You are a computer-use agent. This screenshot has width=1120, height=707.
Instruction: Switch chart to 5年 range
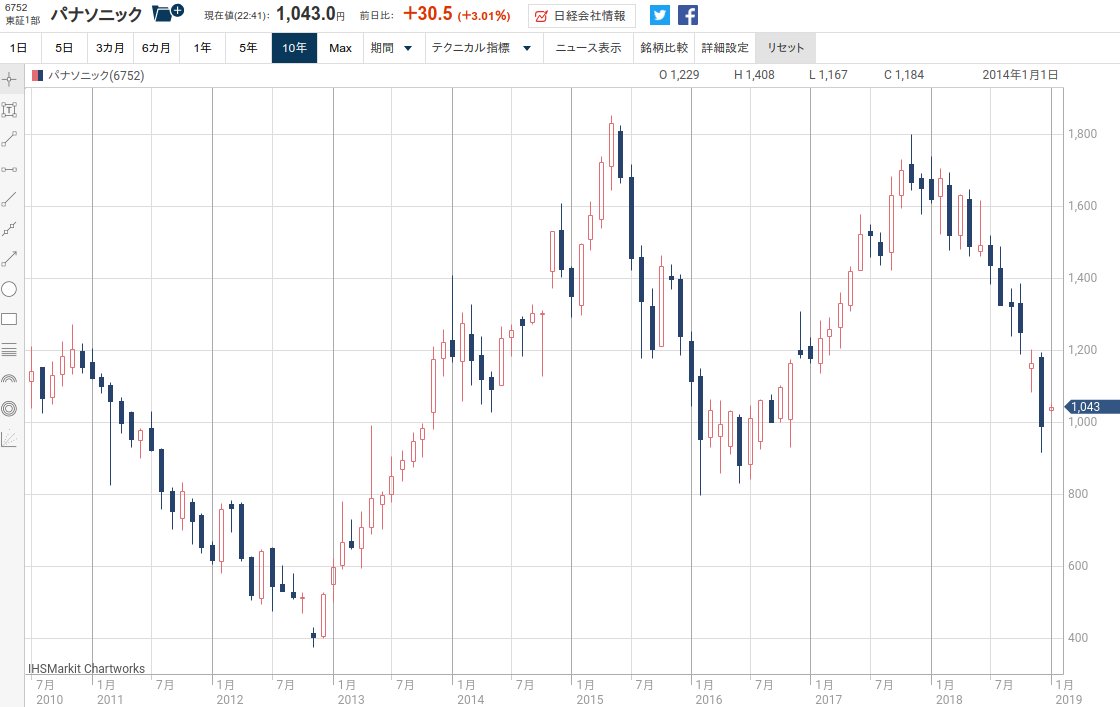tap(248, 48)
